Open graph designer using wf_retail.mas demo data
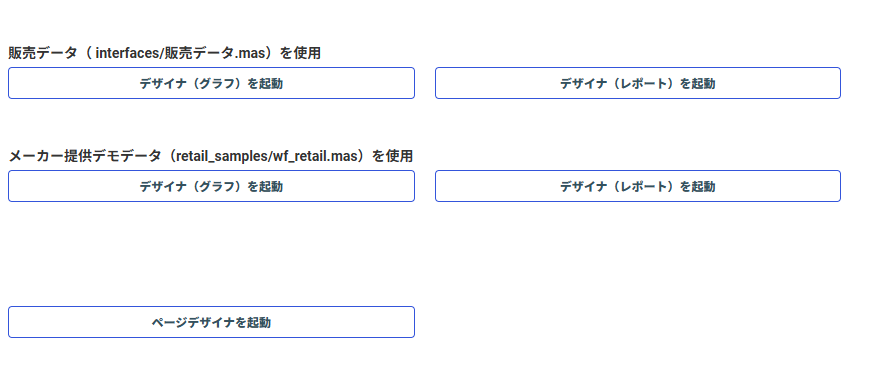This screenshot has height=368, width=869. click(211, 186)
